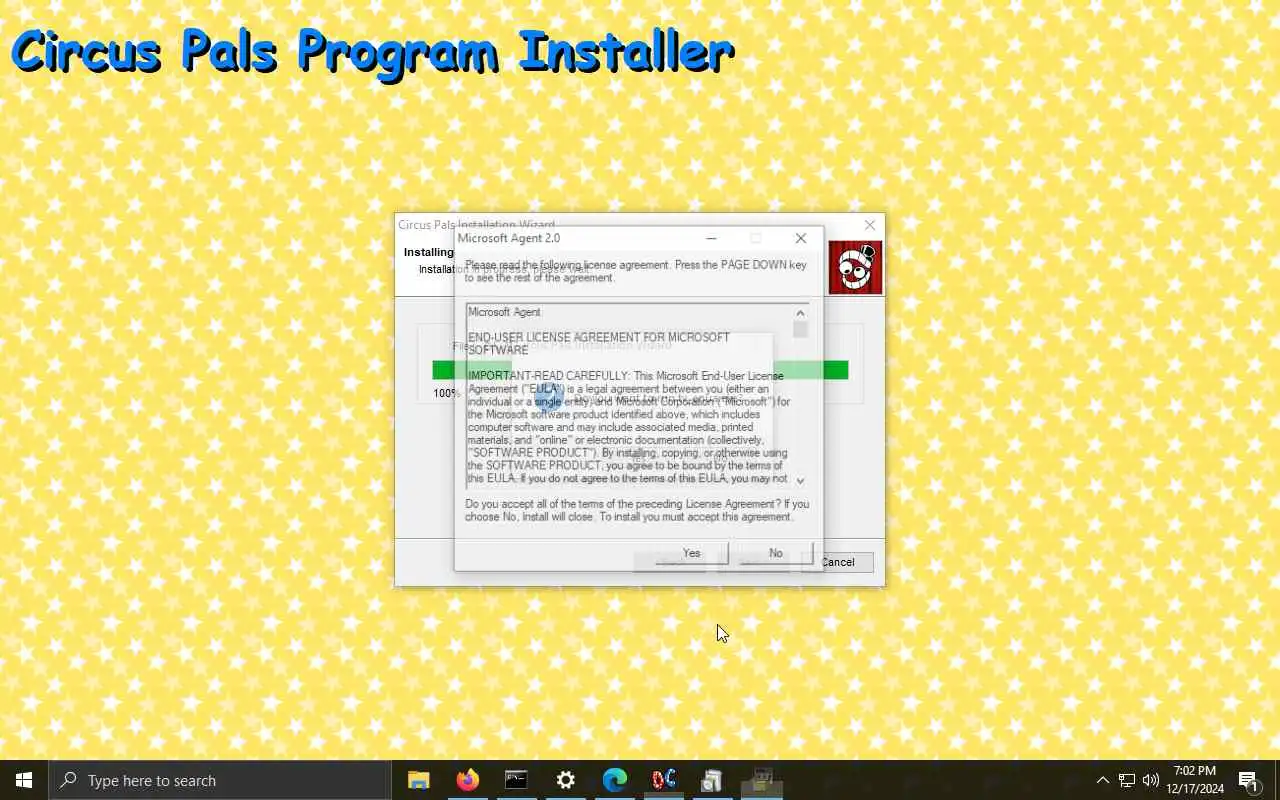Viewport: 1280px width, 800px height.
Task: Click the 'Microsoft Agent' license heading text
Action: pyautogui.click(x=504, y=312)
